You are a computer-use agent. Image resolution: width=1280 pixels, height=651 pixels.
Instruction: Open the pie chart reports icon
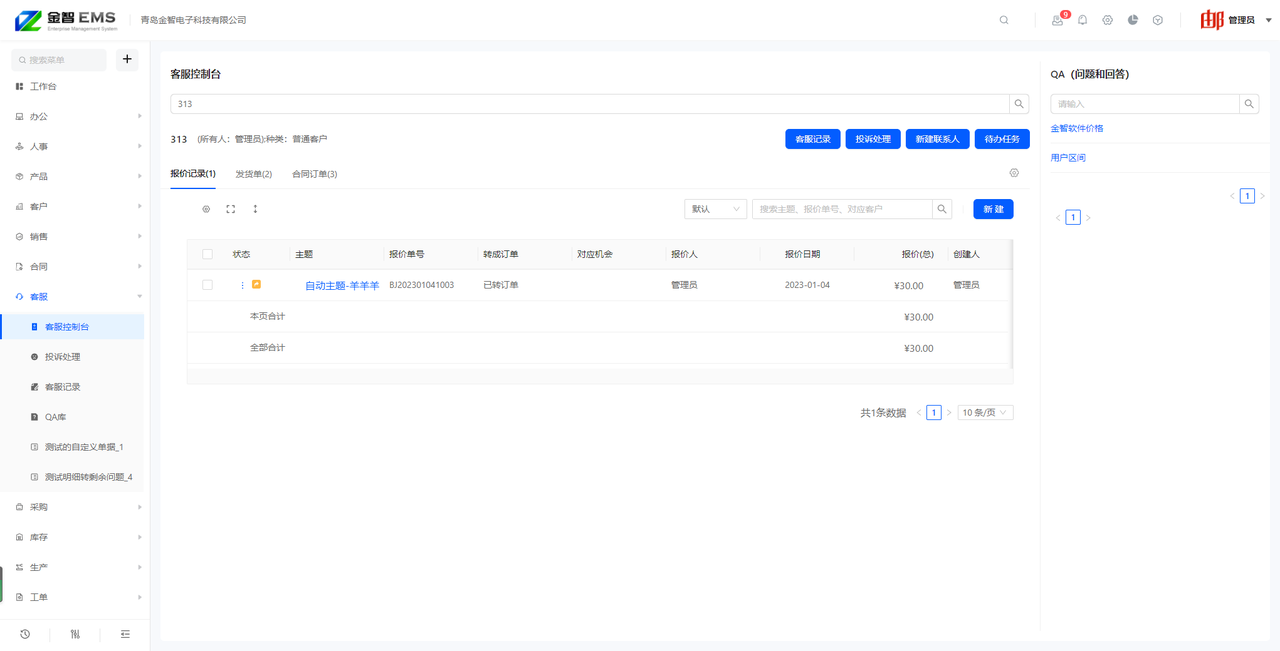point(1133,20)
